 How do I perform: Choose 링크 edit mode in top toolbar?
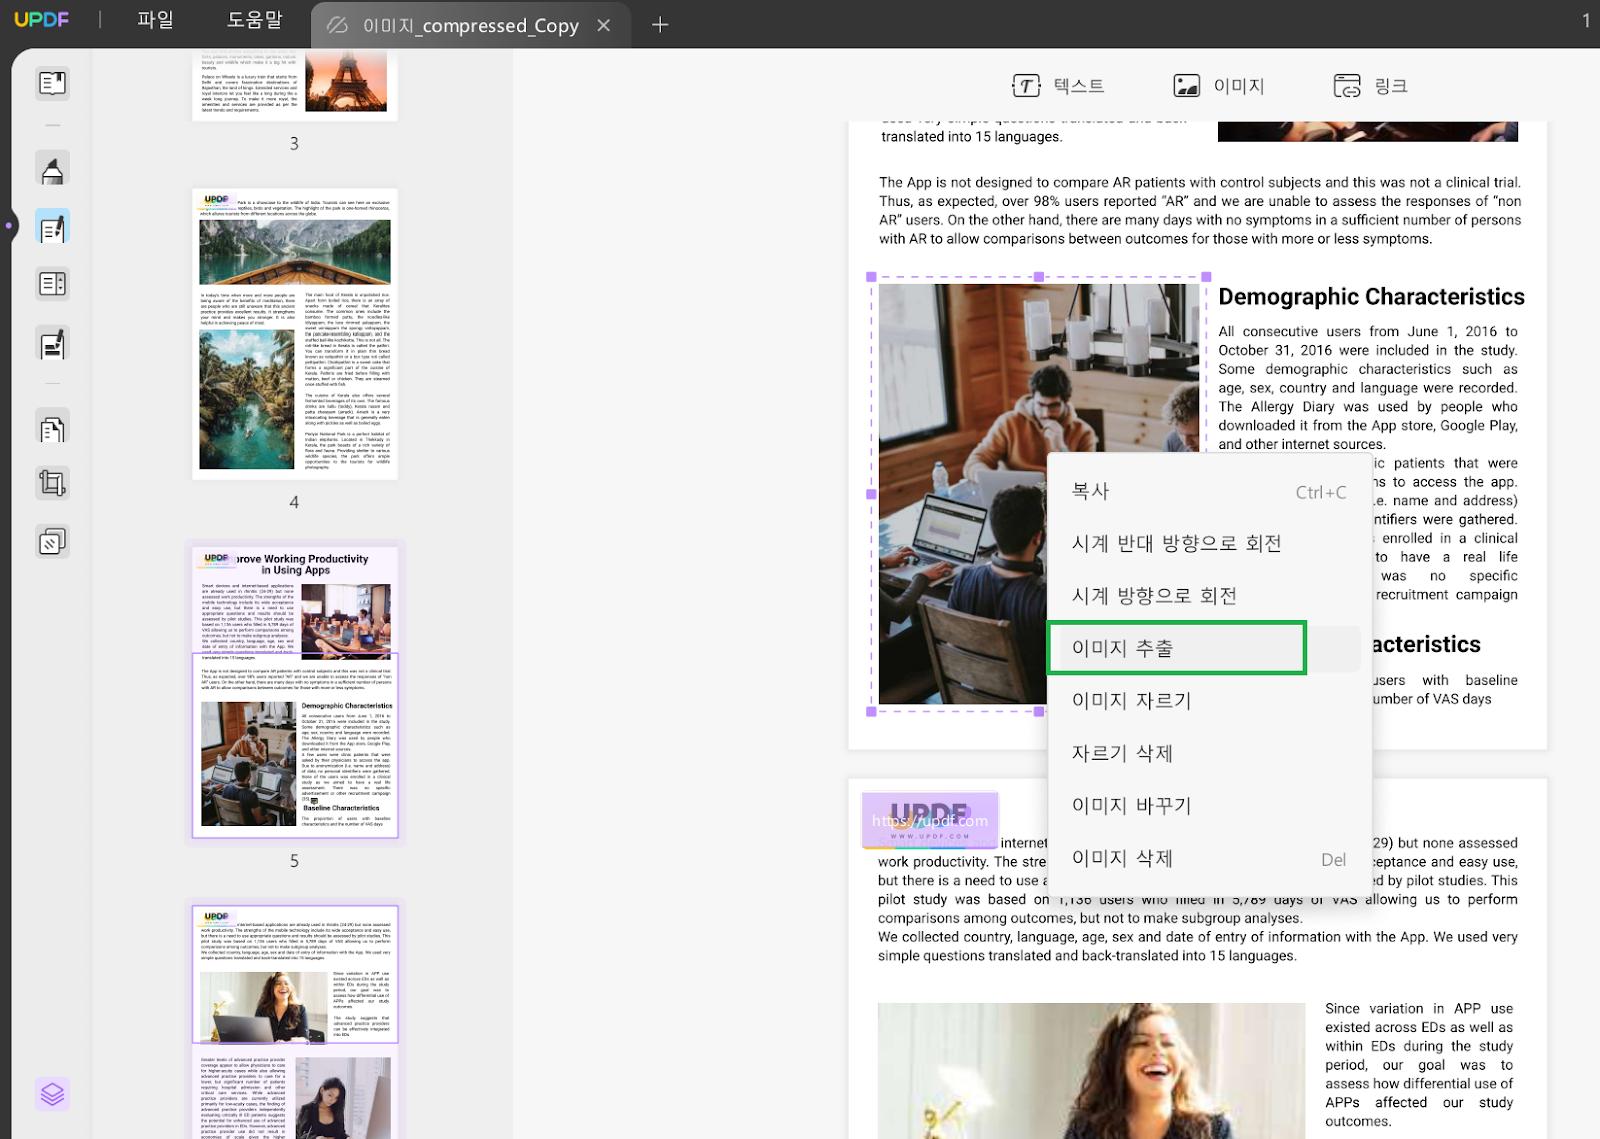(x=1370, y=86)
